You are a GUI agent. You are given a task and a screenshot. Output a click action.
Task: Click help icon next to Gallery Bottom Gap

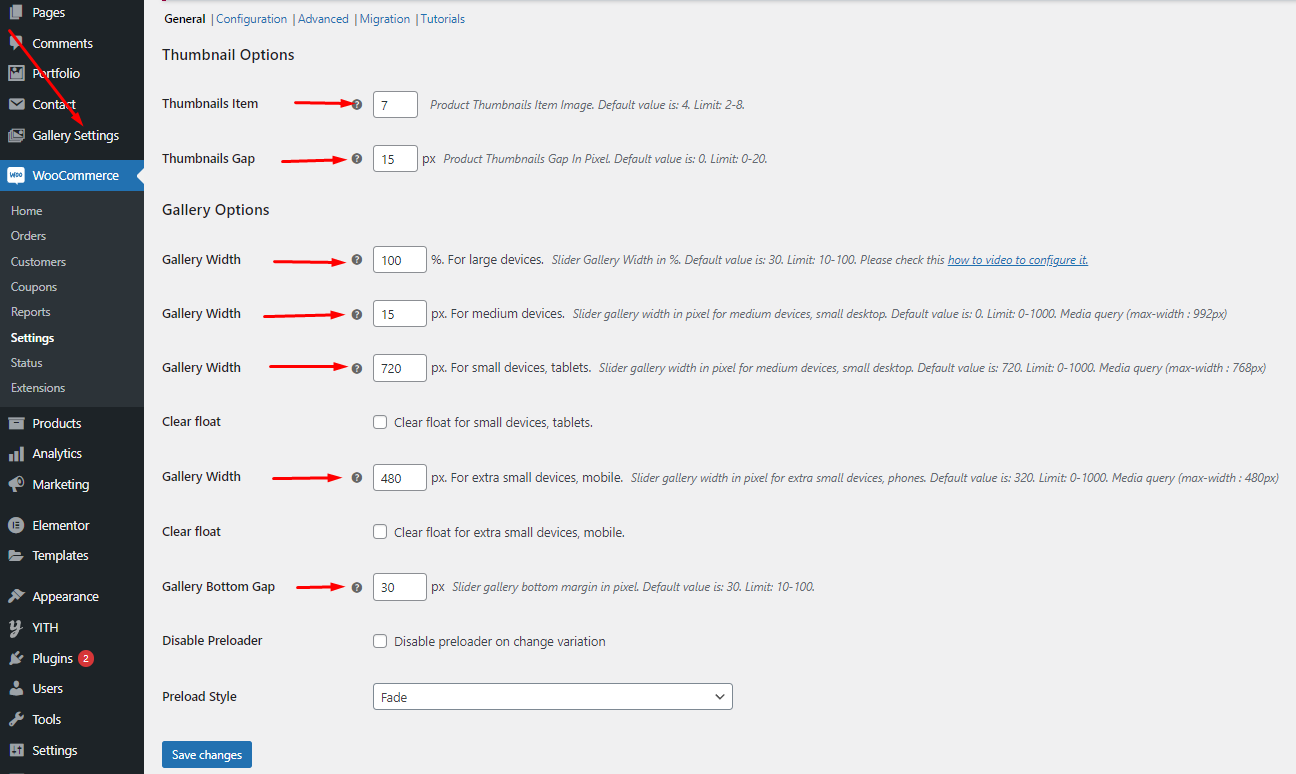tap(357, 587)
